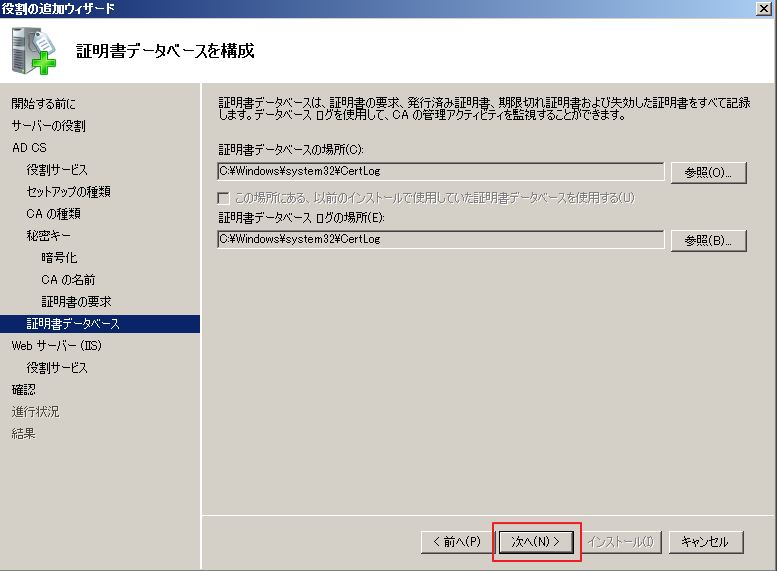Viewport: 777px width, 571px height.
Task: Select 役割サービス under Web サーバー (IIS)
Action: point(57,368)
